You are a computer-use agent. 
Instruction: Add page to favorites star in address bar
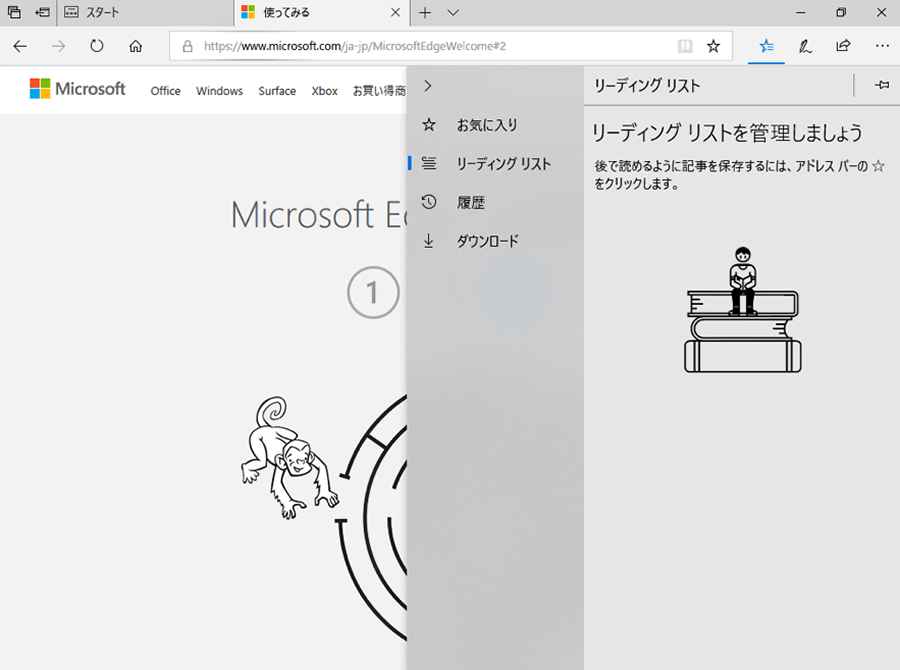[x=713, y=46]
